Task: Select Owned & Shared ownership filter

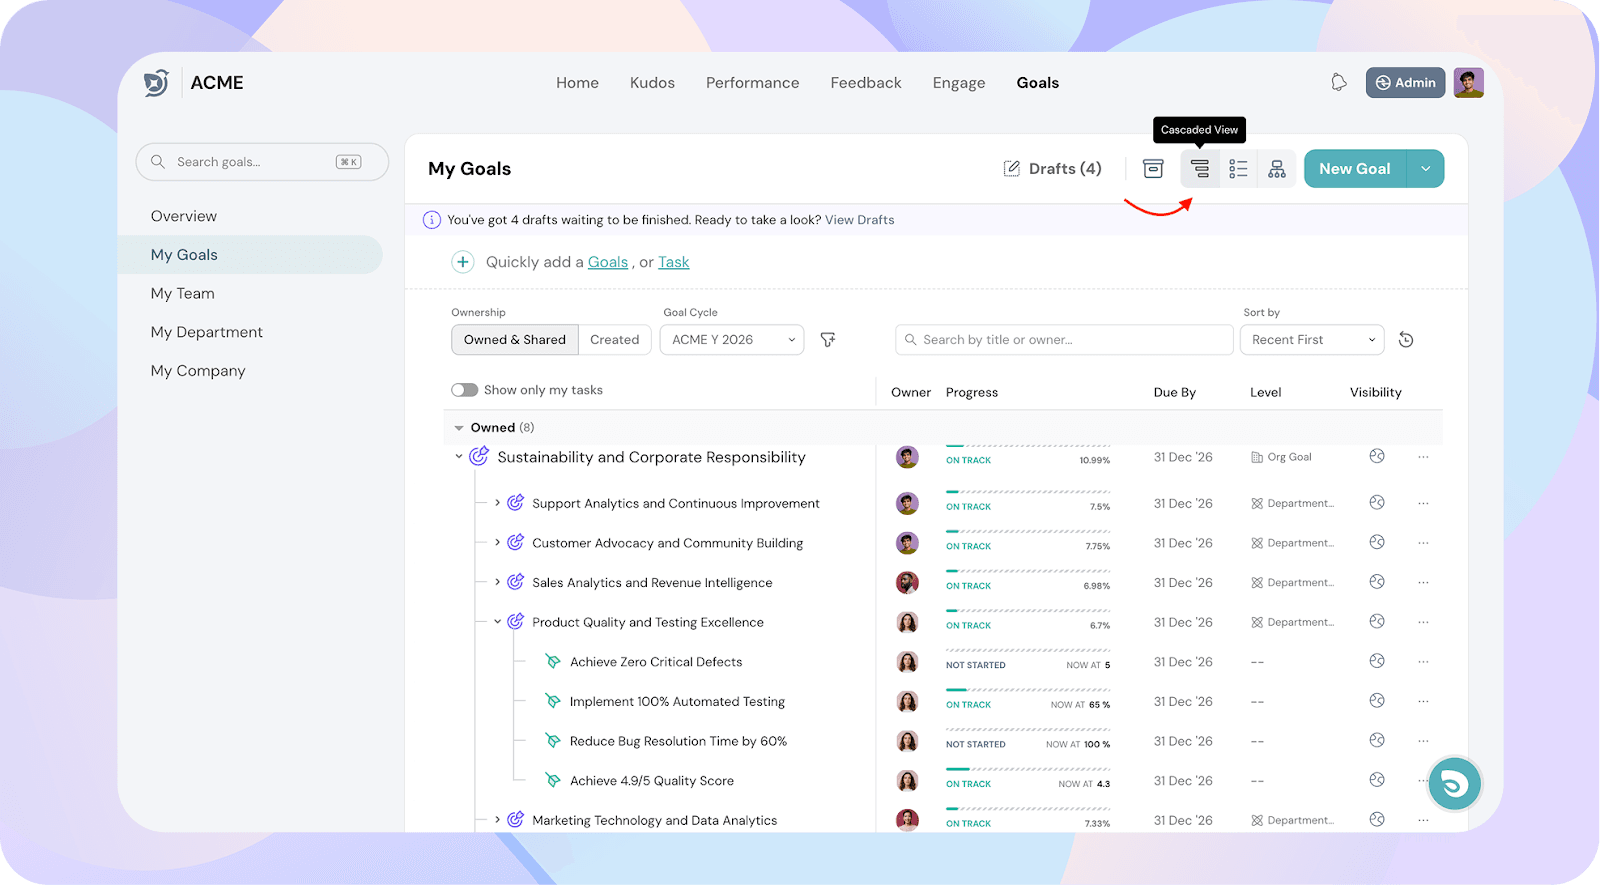Action: coord(514,340)
